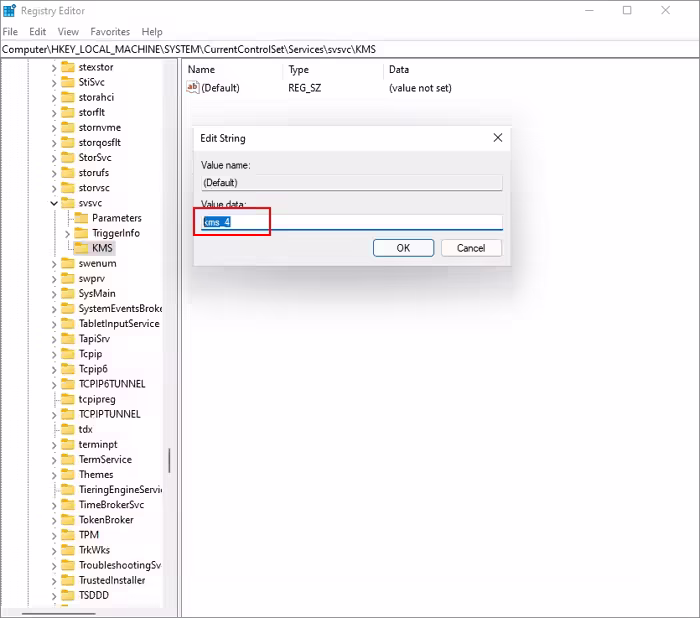Click the REG_SZ type cell

(304, 88)
